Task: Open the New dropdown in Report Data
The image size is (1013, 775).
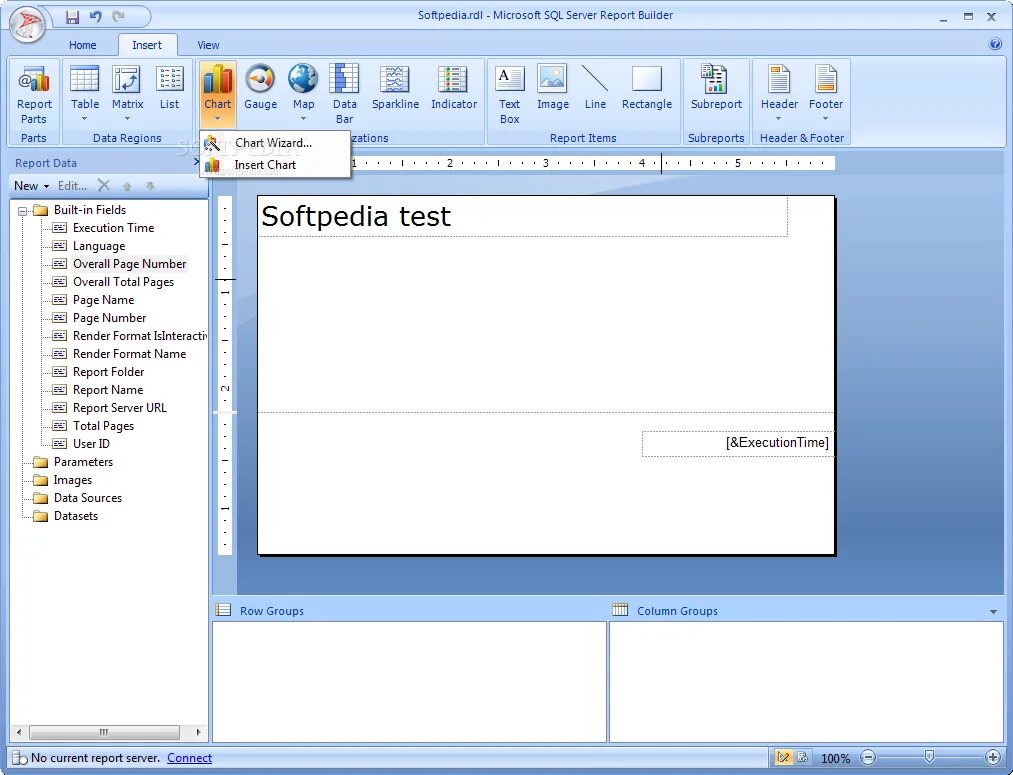Action: pos(32,186)
